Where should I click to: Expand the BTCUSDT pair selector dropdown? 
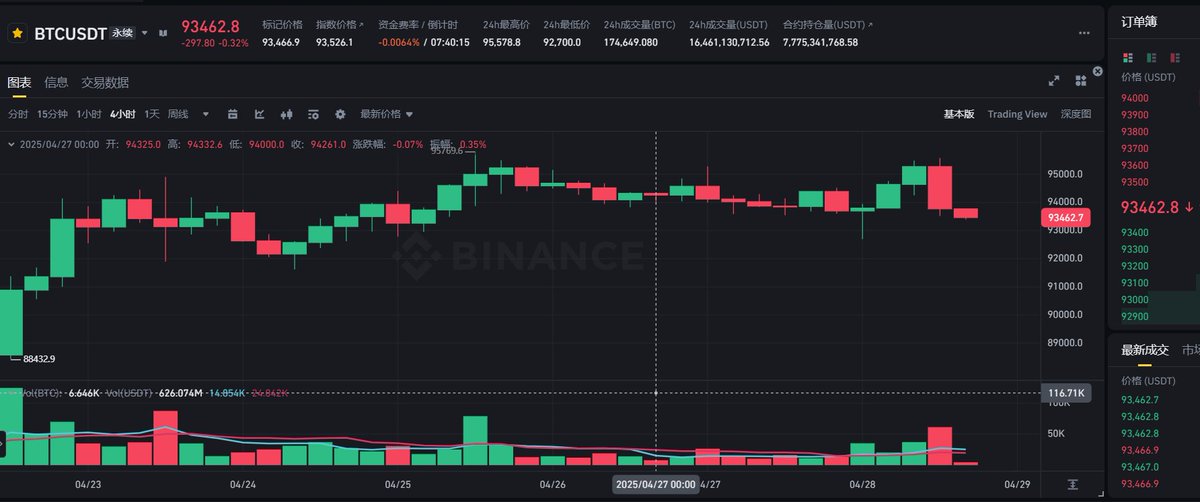point(145,33)
